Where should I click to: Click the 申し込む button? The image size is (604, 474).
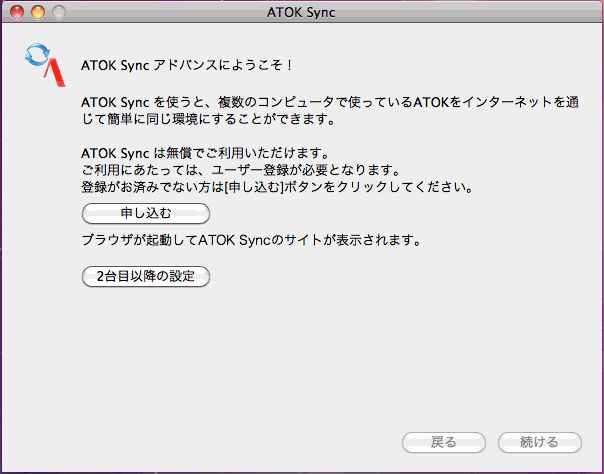(146, 213)
